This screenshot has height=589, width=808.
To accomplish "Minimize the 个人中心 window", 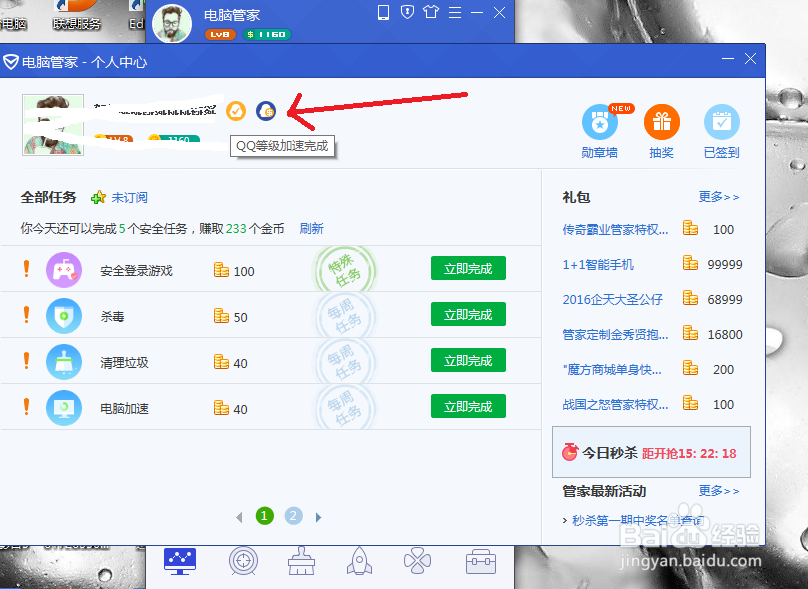I will point(728,59).
